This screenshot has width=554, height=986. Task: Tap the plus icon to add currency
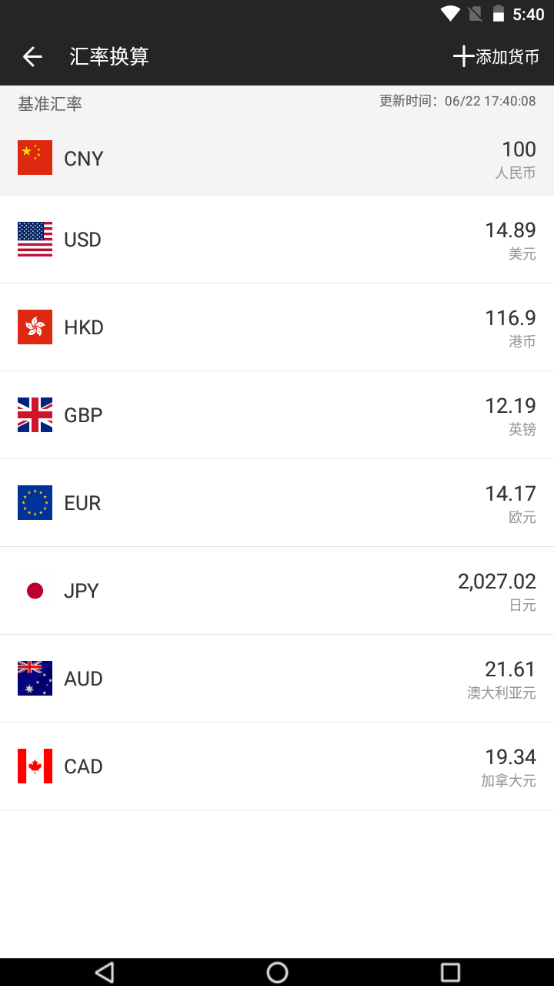pos(463,57)
